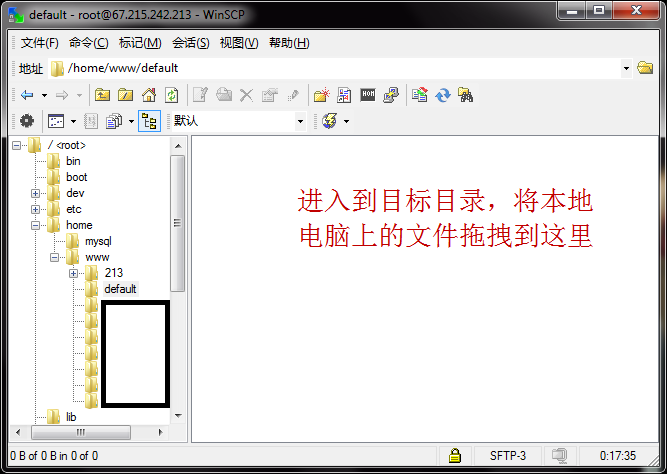Click the synchronize directories icon
667x474 pixels.
click(x=443, y=95)
